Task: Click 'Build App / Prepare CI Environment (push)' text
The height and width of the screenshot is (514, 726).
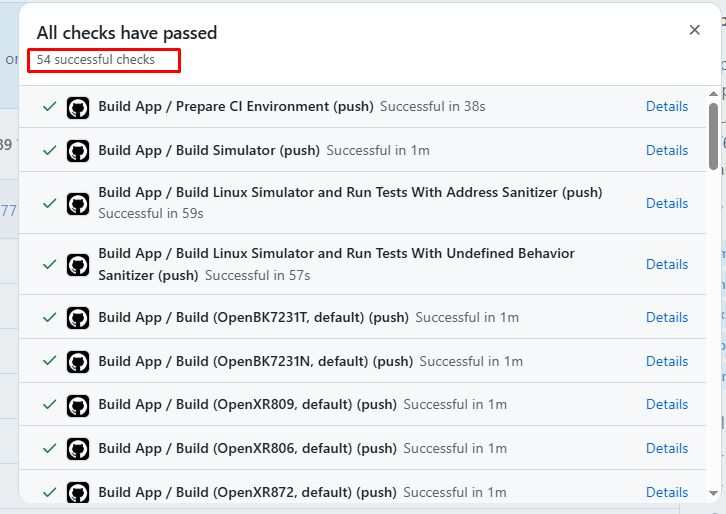Action: click(236, 107)
